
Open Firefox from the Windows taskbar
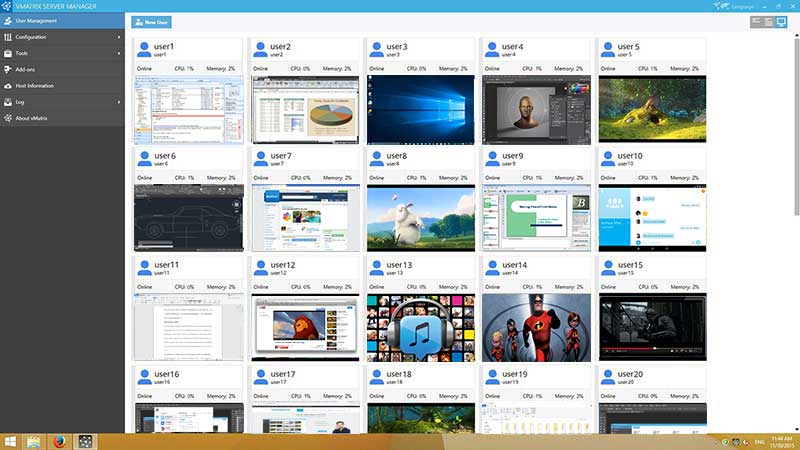coord(60,440)
